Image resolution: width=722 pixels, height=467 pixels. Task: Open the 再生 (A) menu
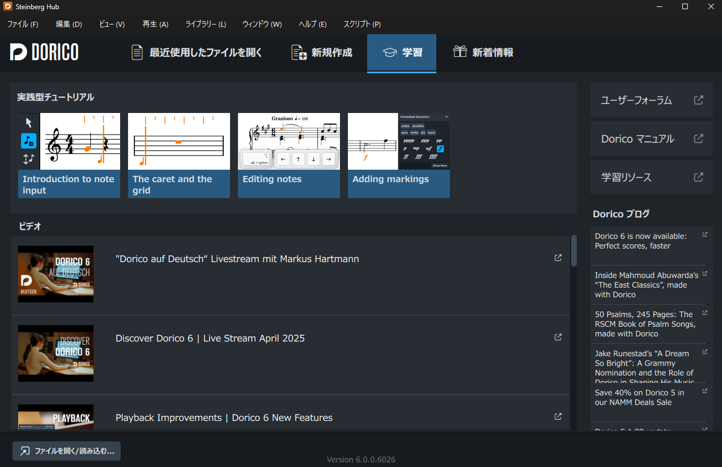(x=155, y=24)
